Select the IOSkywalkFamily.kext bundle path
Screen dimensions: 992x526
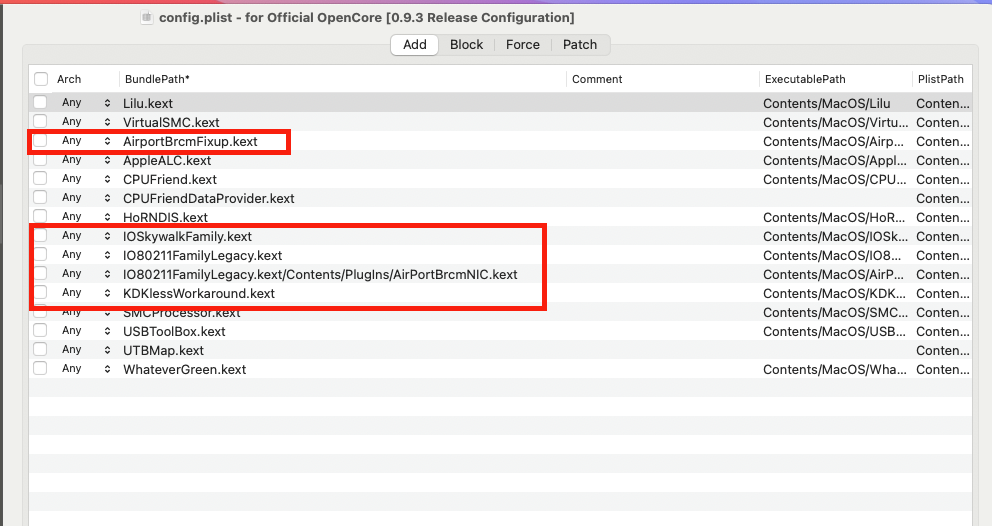(x=187, y=236)
